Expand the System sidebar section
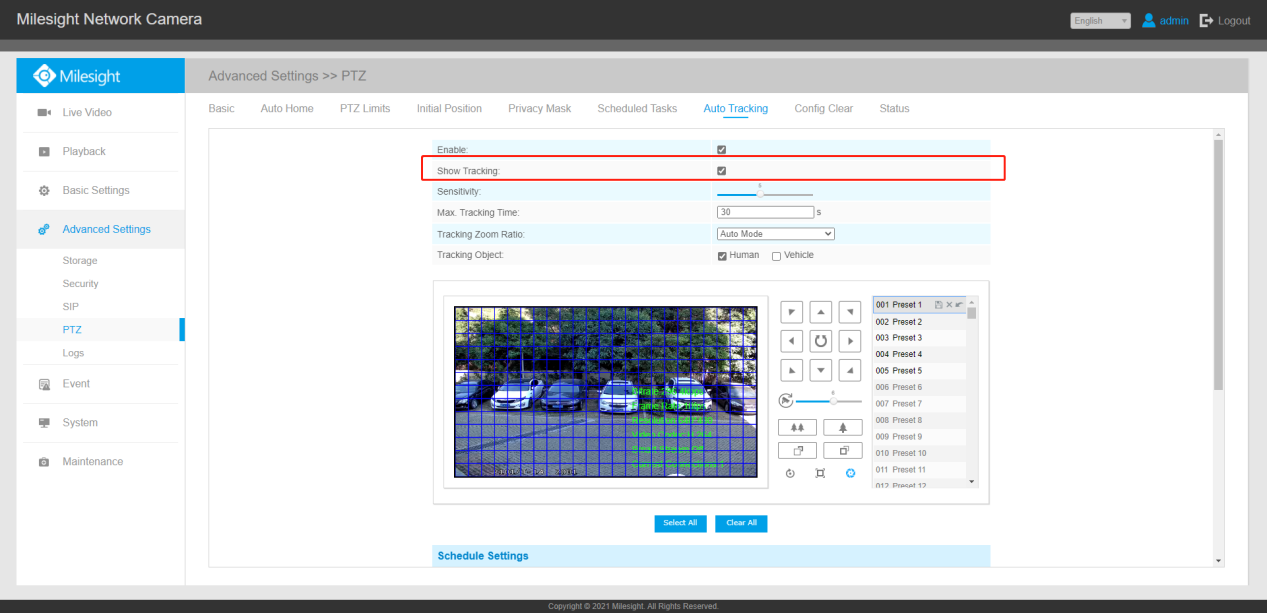 coord(100,423)
